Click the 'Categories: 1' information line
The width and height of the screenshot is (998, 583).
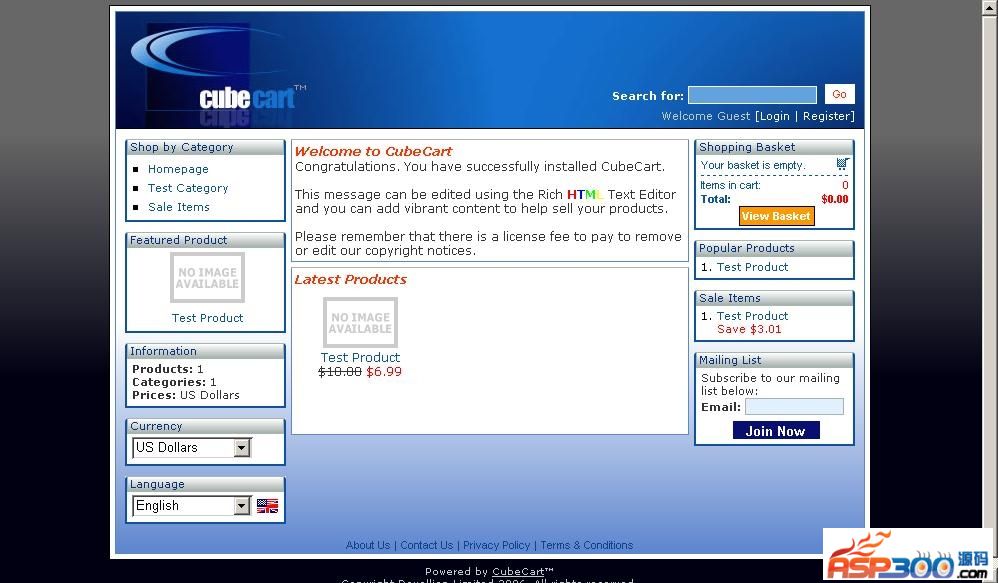(x=174, y=382)
